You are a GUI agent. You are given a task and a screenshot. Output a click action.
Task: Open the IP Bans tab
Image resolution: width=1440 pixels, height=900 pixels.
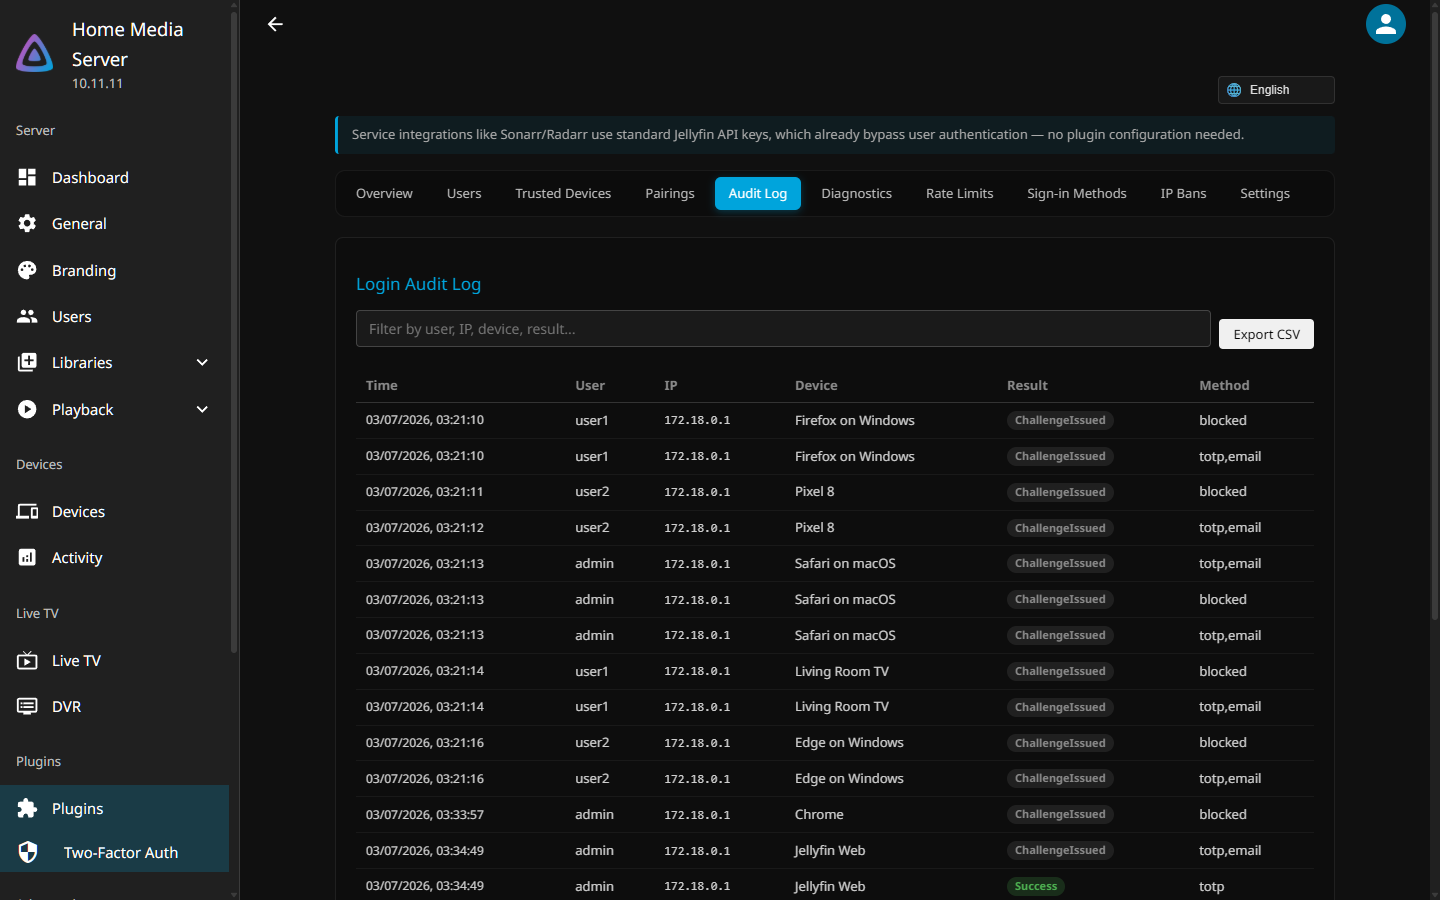point(1183,193)
